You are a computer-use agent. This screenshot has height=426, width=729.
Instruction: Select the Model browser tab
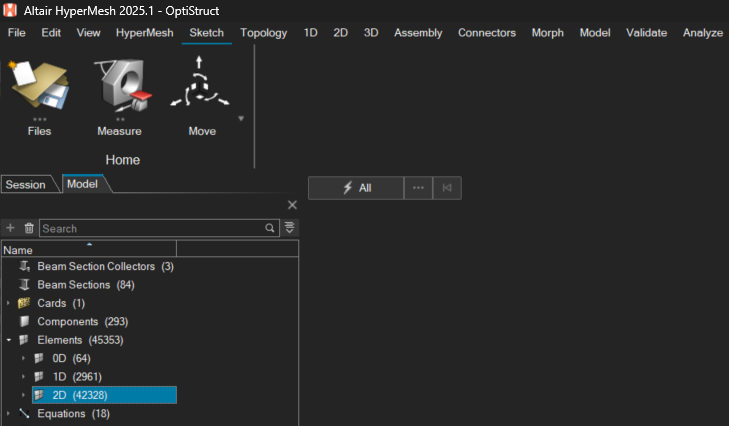click(x=83, y=184)
